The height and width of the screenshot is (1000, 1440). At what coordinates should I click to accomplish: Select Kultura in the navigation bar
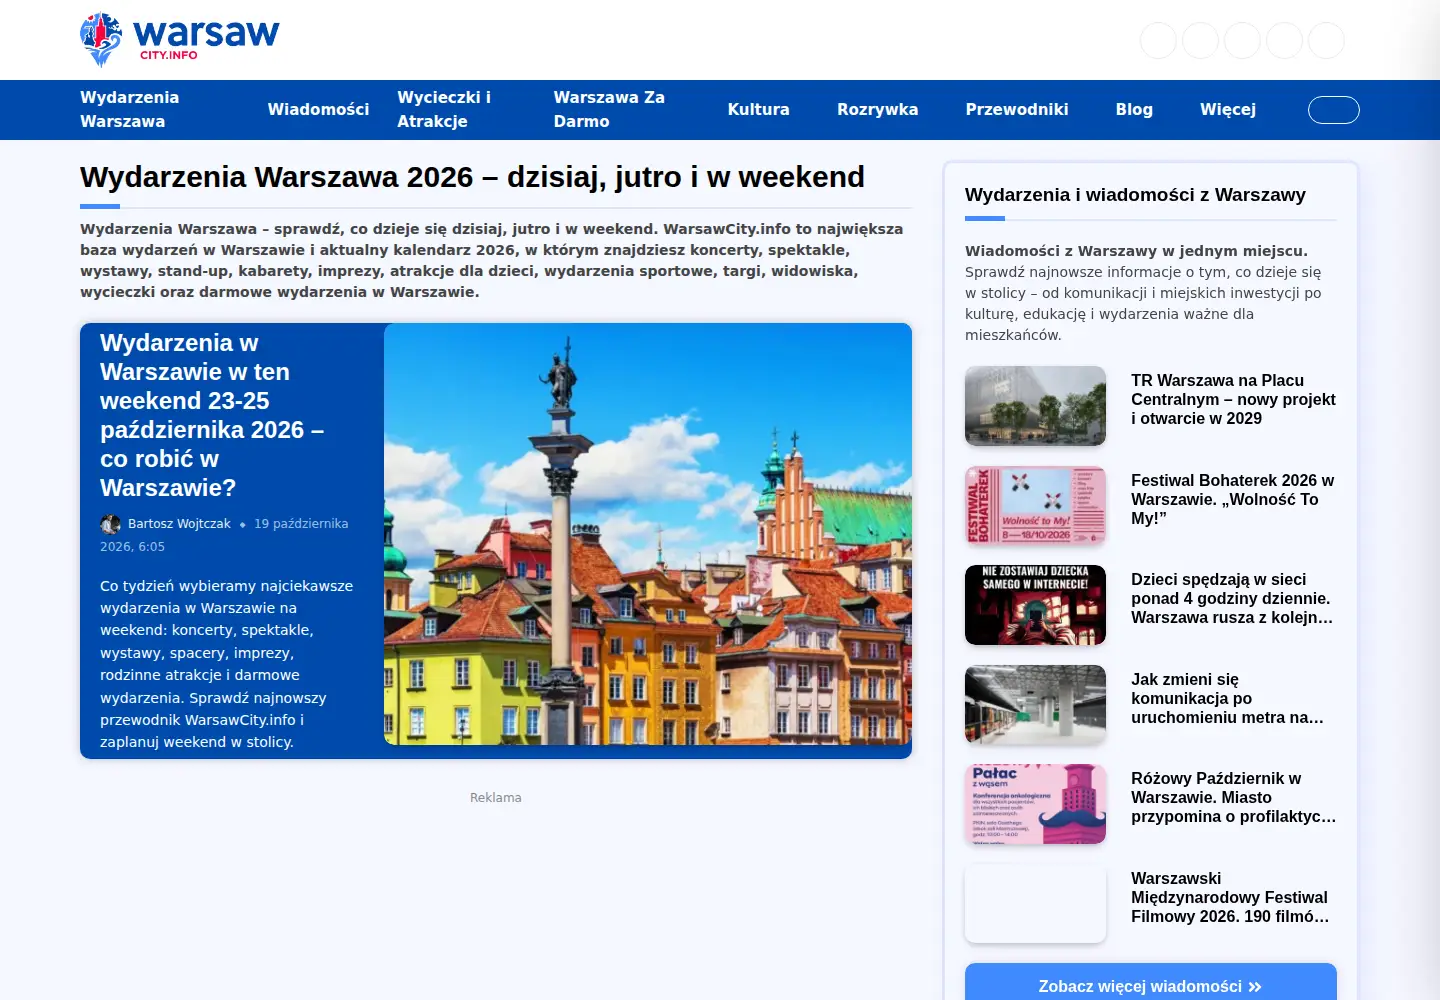pos(758,109)
